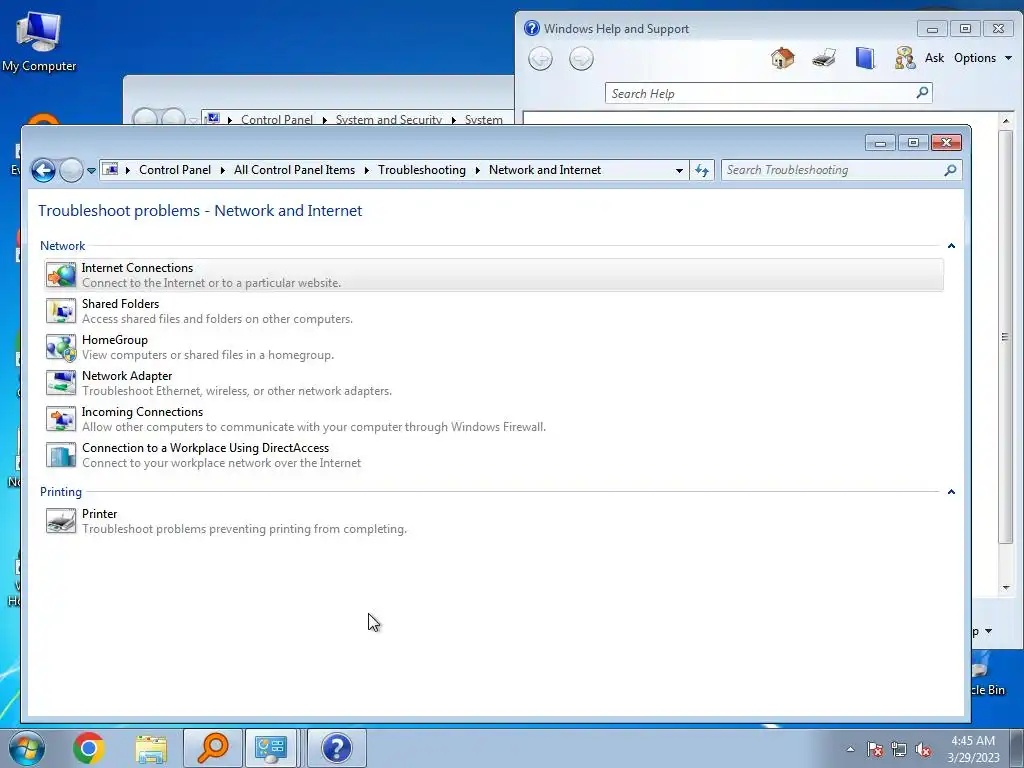Click the taskbar clock showing 4:45 AM
The image size is (1024, 768).
pos(973,749)
